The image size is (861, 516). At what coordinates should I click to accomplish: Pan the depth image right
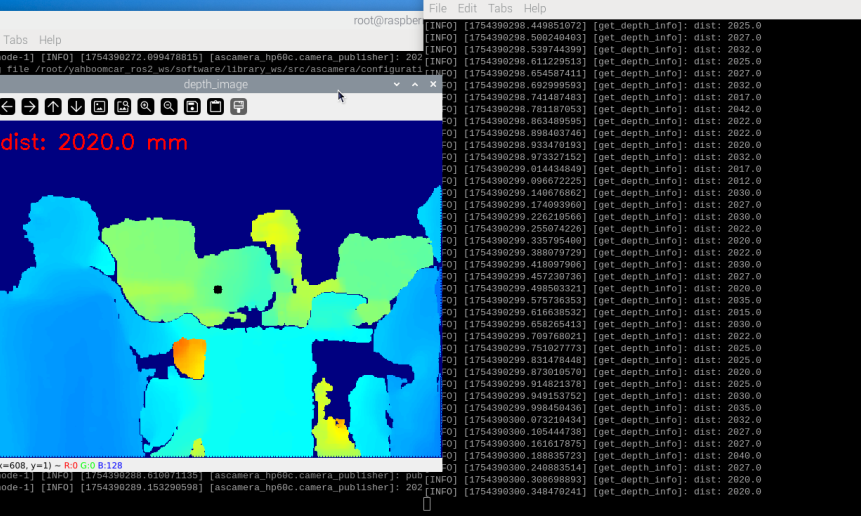tap(30, 106)
